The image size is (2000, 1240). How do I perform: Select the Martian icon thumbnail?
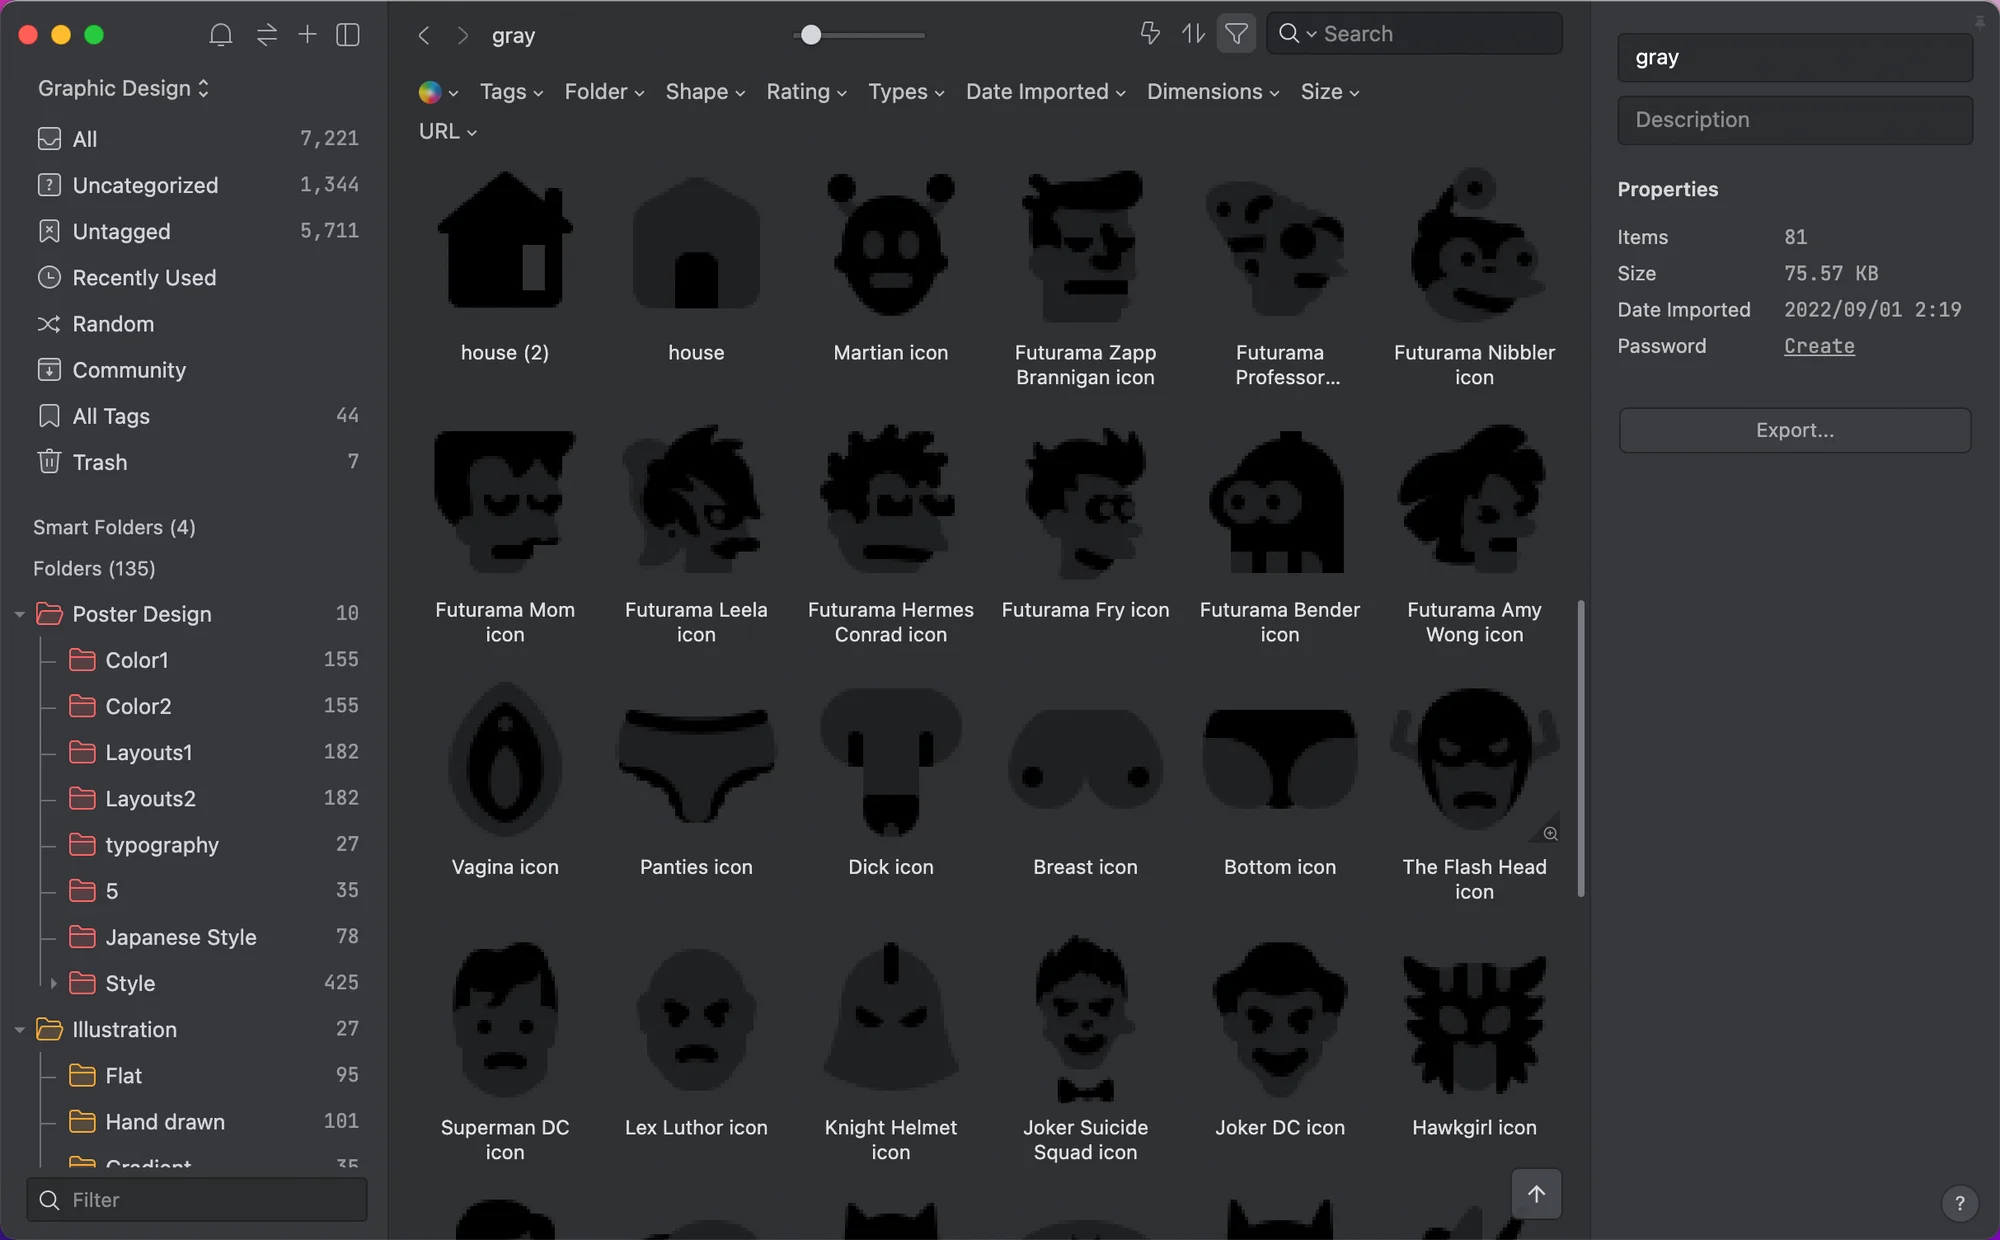click(891, 245)
